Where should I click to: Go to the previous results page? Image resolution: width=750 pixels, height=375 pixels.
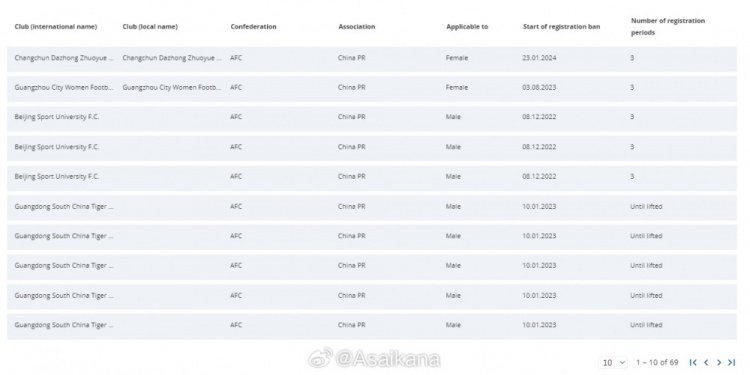[x=706, y=363]
